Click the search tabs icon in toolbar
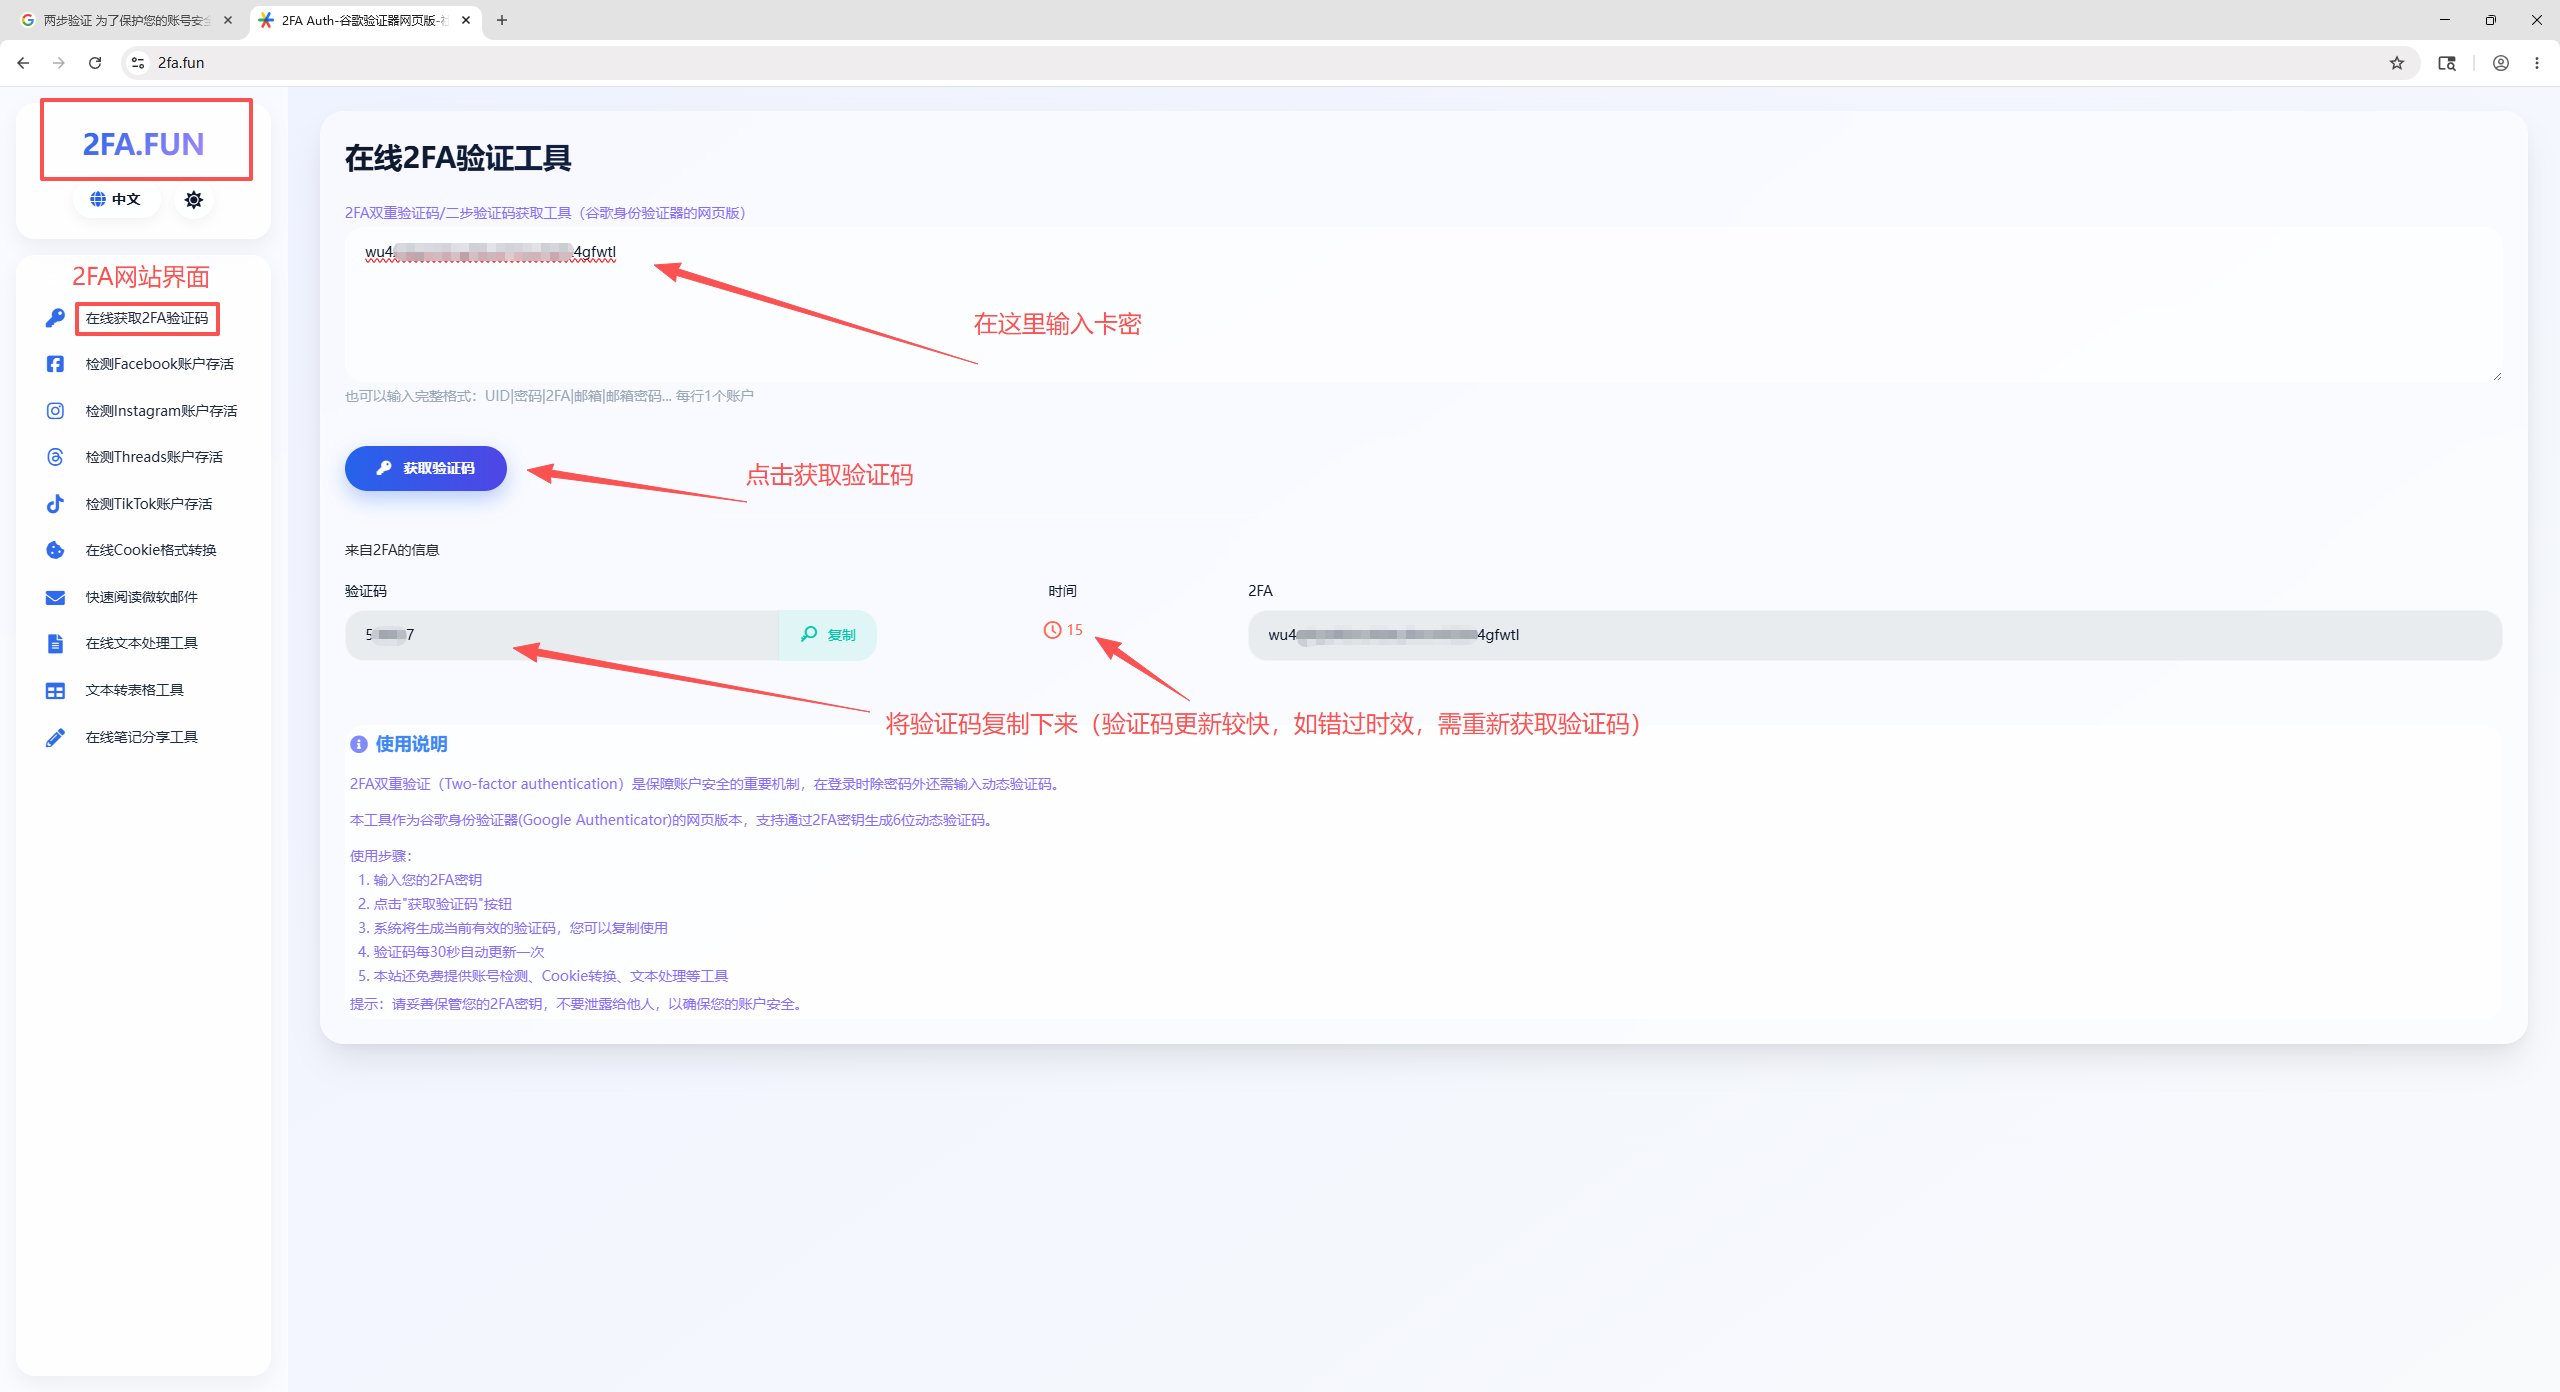The height and width of the screenshot is (1392, 2560). point(2447,63)
